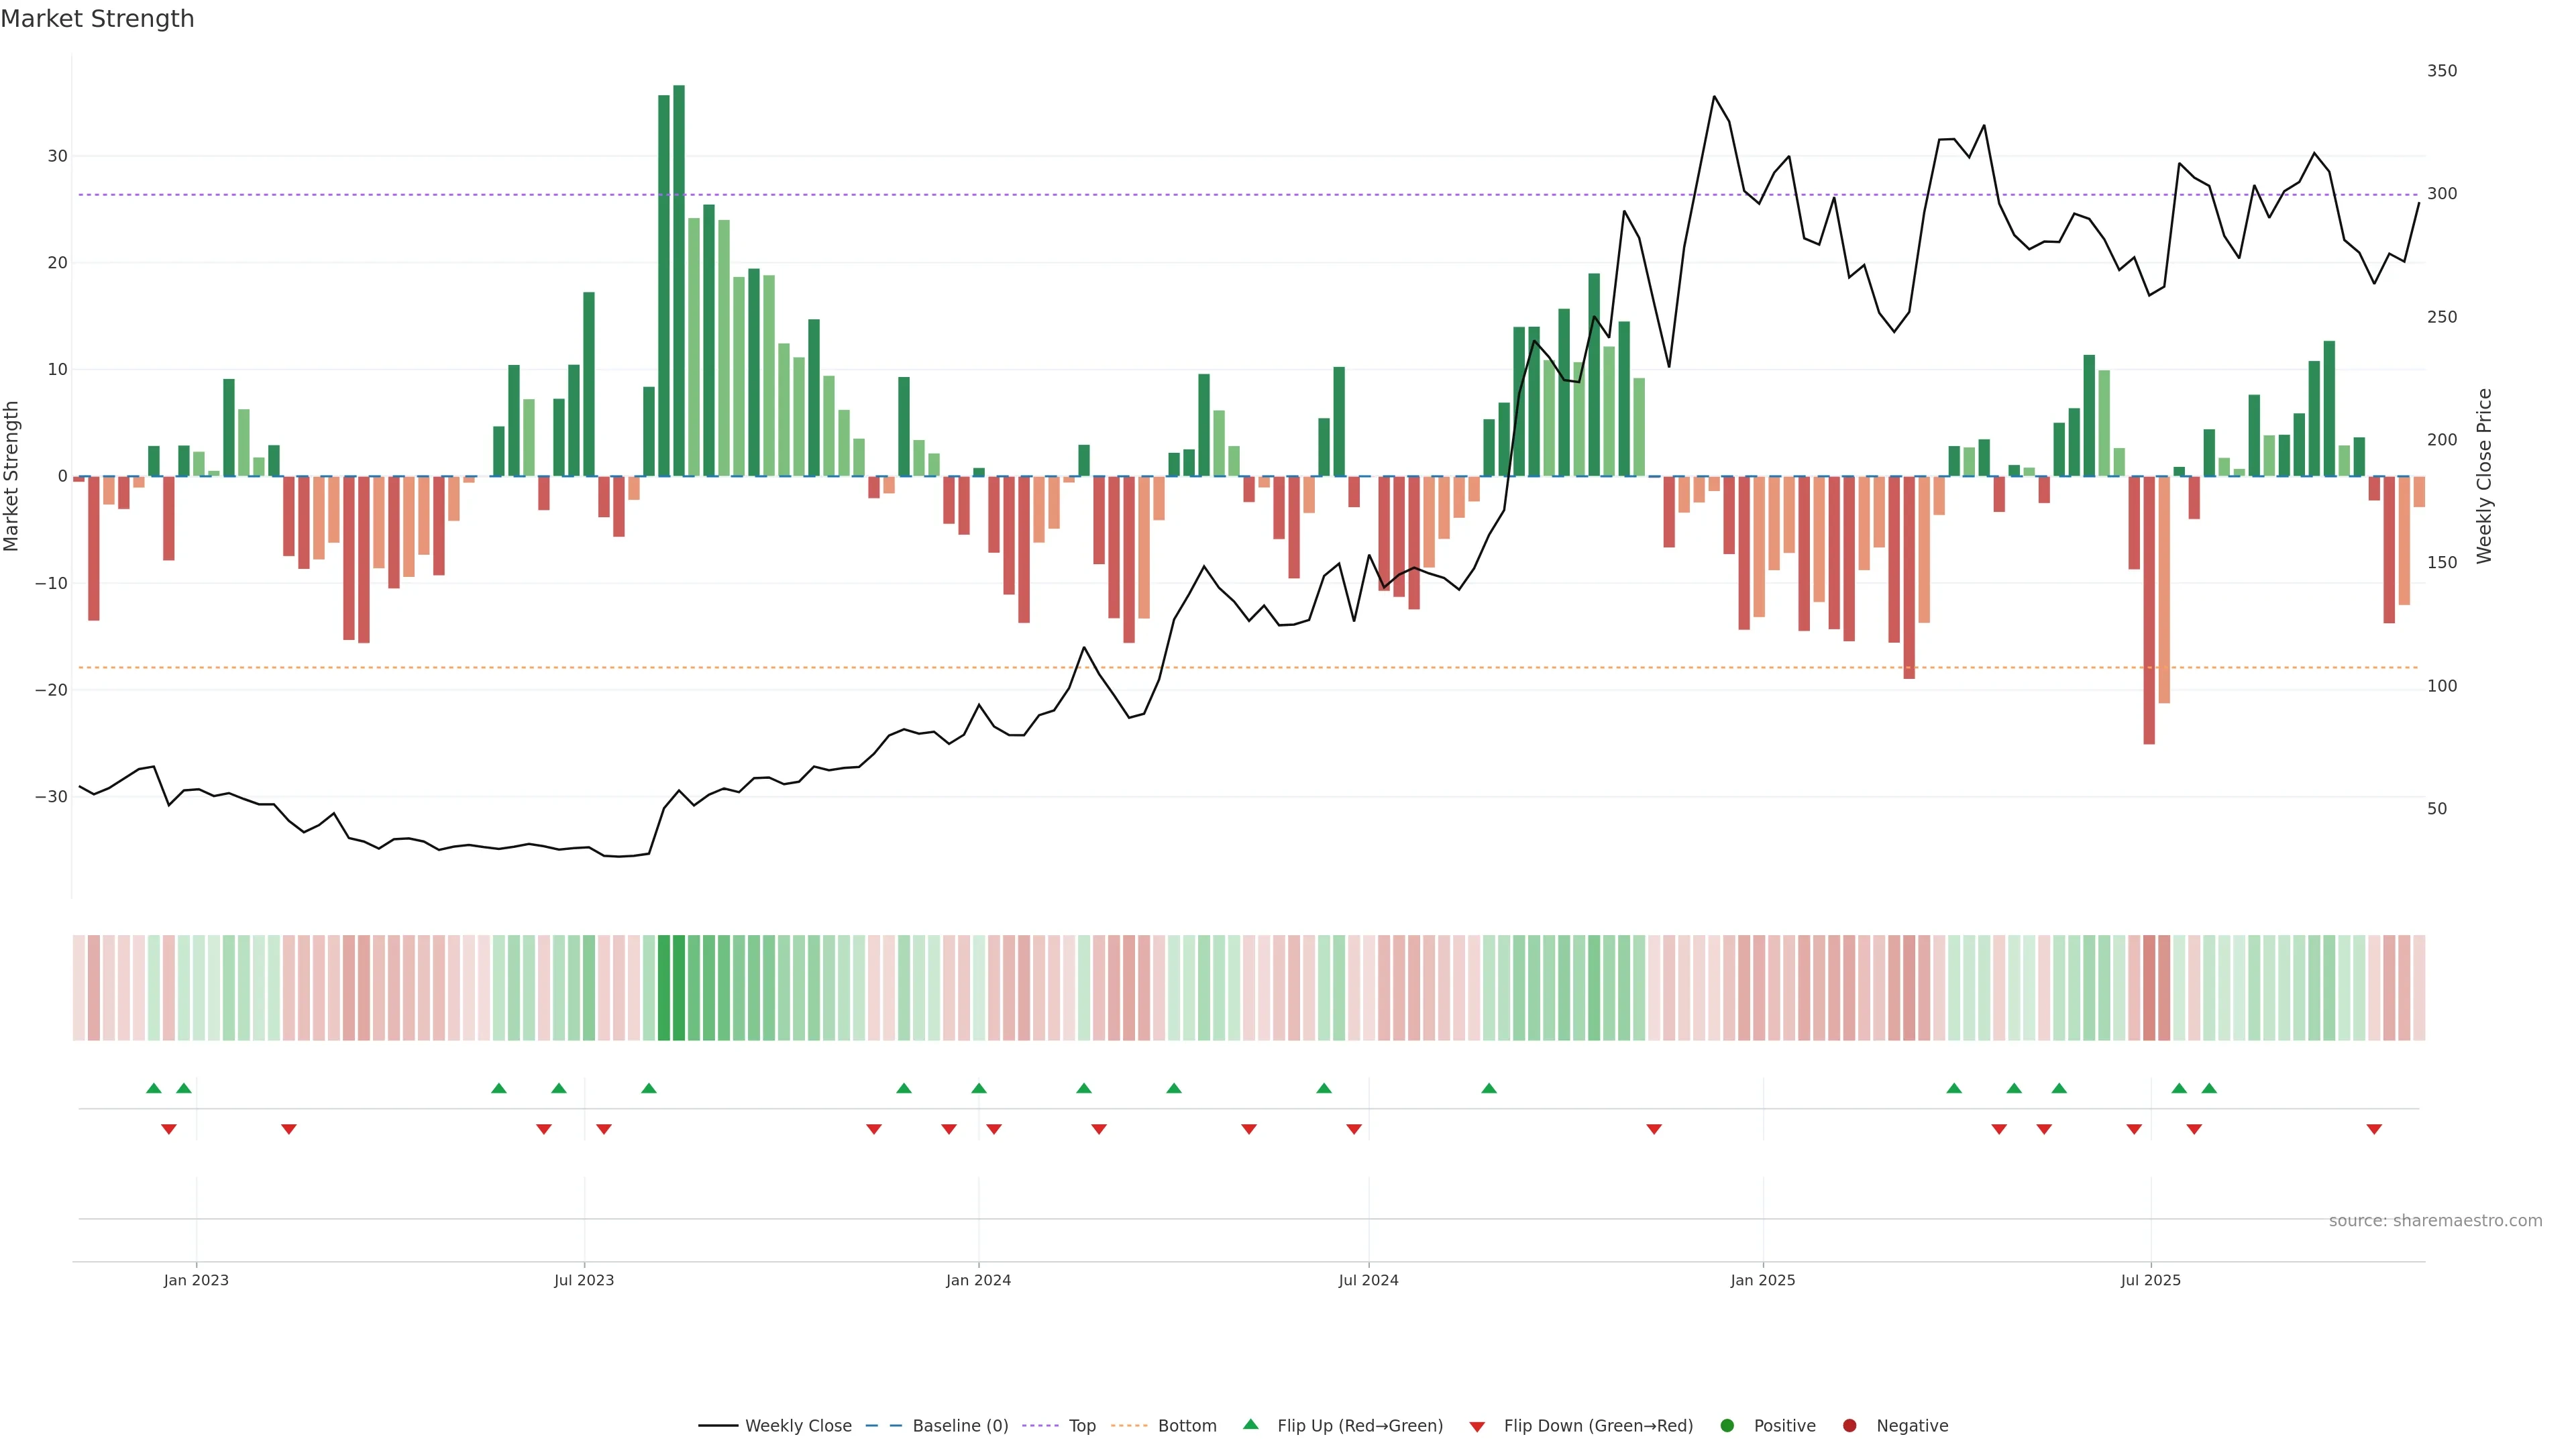Click the Jul 2023 x-axis label
The height and width of the screenshot is (1449, 2576).
tap(584, 1280)
